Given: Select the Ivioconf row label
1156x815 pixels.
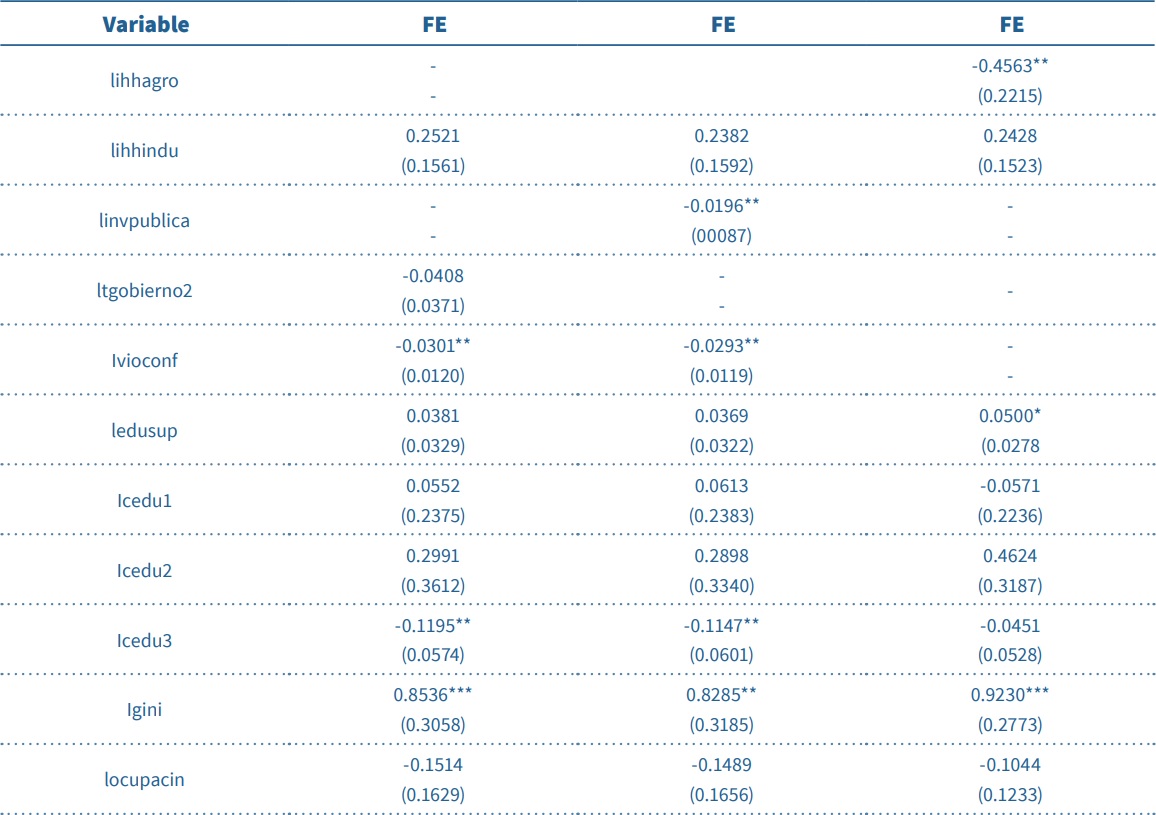Looking at the screenshot, I should click(x=145, y=361).
